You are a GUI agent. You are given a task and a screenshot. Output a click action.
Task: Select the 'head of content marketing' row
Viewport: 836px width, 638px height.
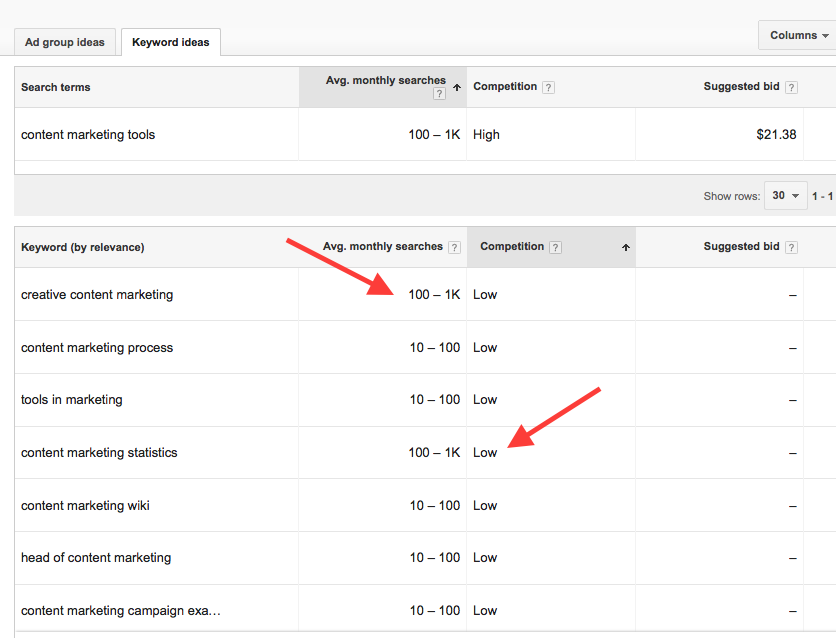96,558
